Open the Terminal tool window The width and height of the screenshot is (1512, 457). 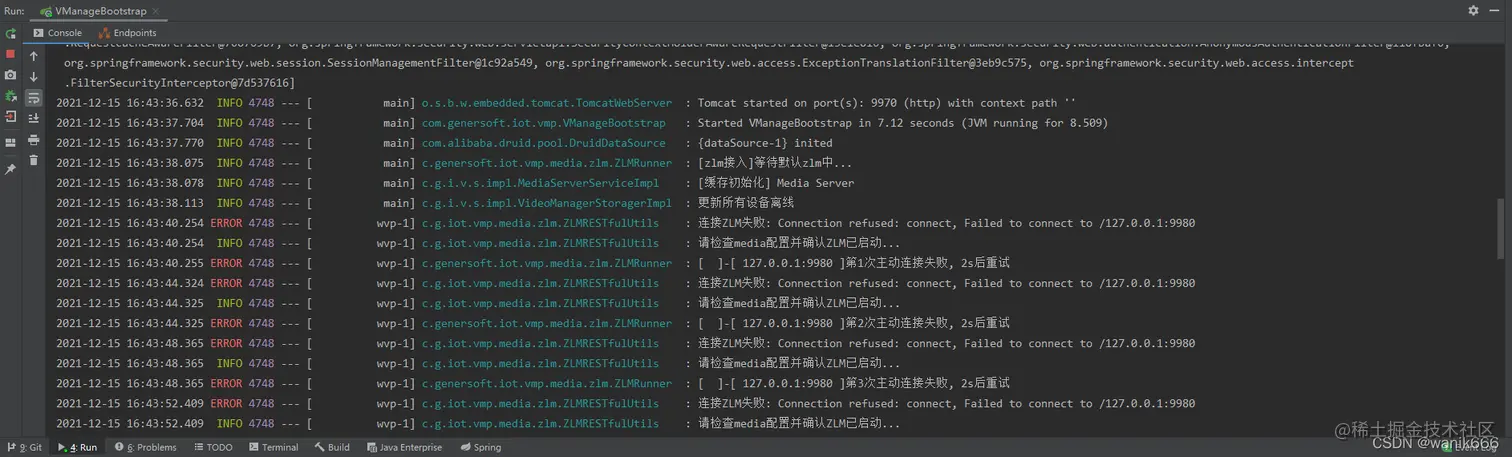[x=272, y=447]
